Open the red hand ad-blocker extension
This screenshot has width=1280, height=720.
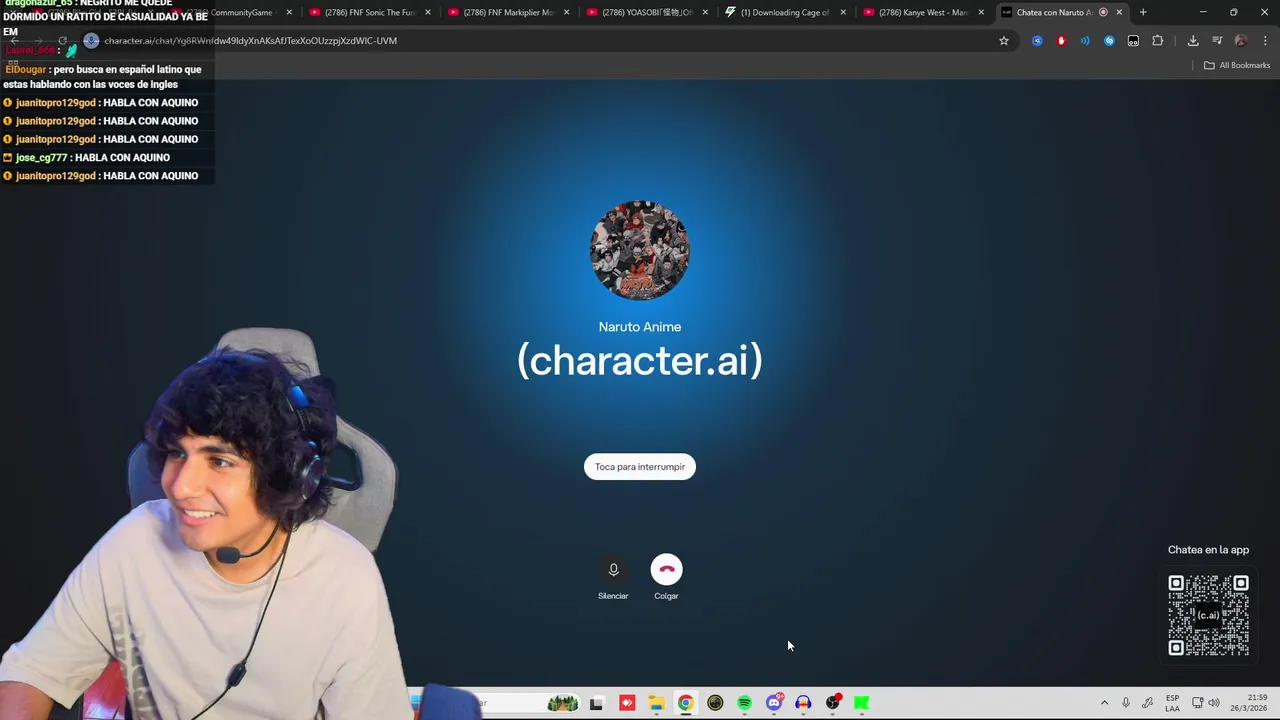(x=1061, y=41)
